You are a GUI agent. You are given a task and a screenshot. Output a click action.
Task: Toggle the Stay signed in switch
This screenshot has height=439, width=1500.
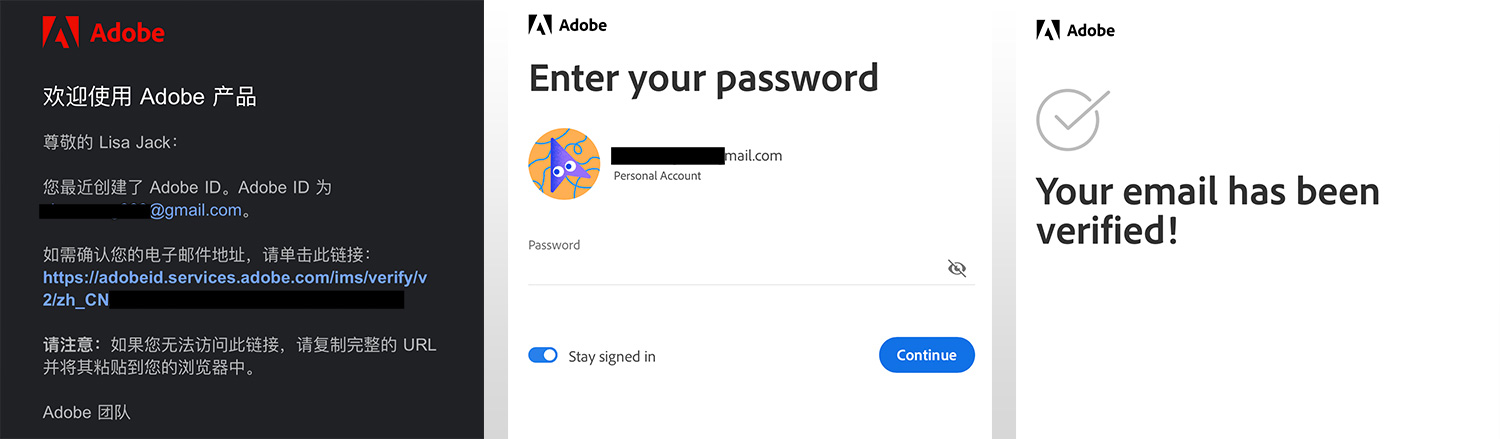click(543, 355)
